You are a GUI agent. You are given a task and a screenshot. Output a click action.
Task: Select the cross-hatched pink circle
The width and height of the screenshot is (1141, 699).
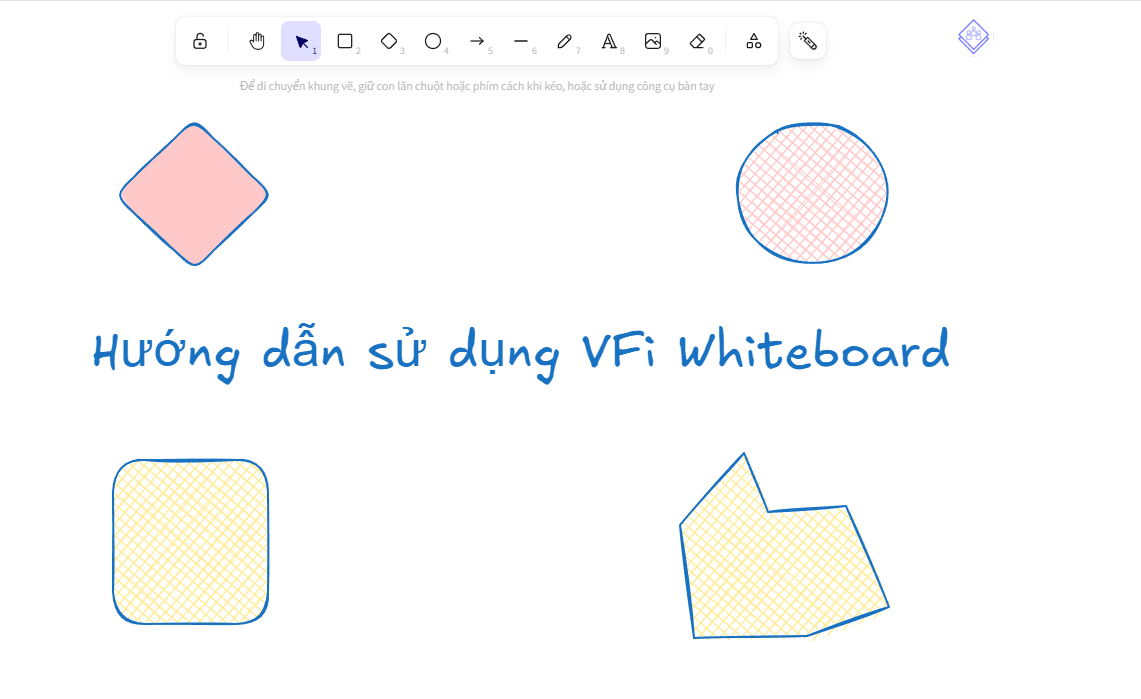pos(812,192)
